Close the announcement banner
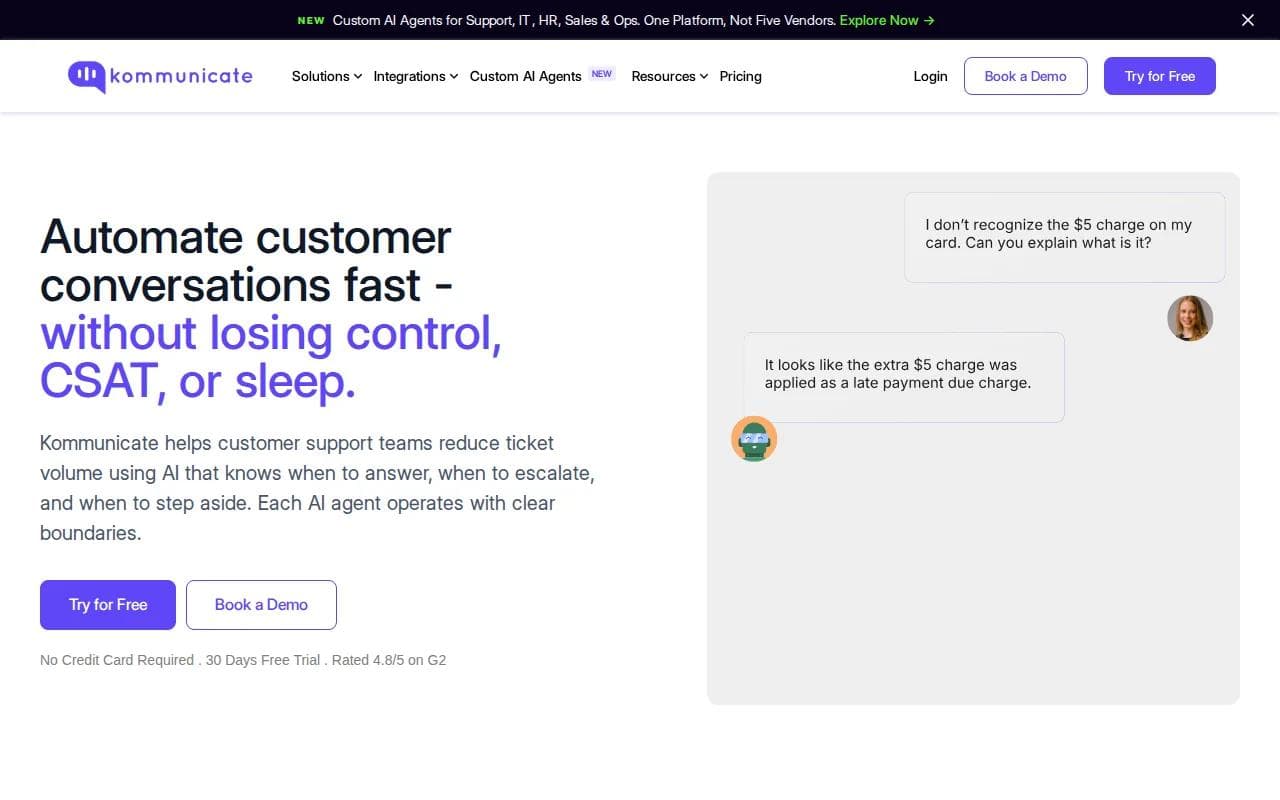1280x800 pixels. click(x=1248, y=20)
